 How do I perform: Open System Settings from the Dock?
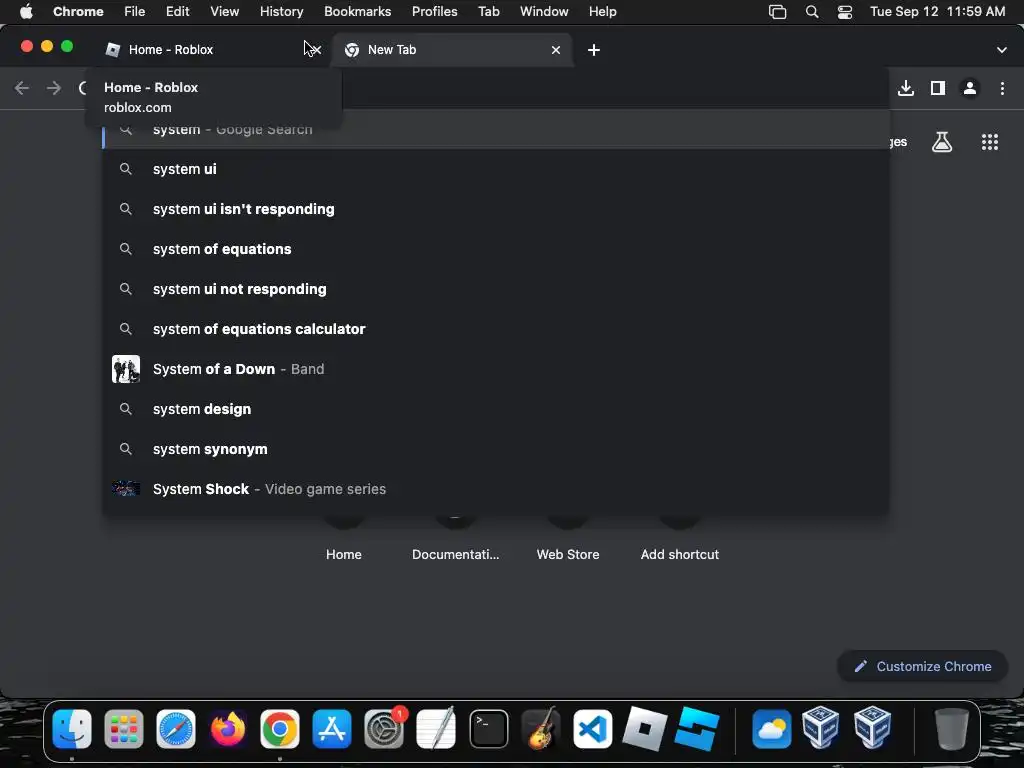[384, 728]
